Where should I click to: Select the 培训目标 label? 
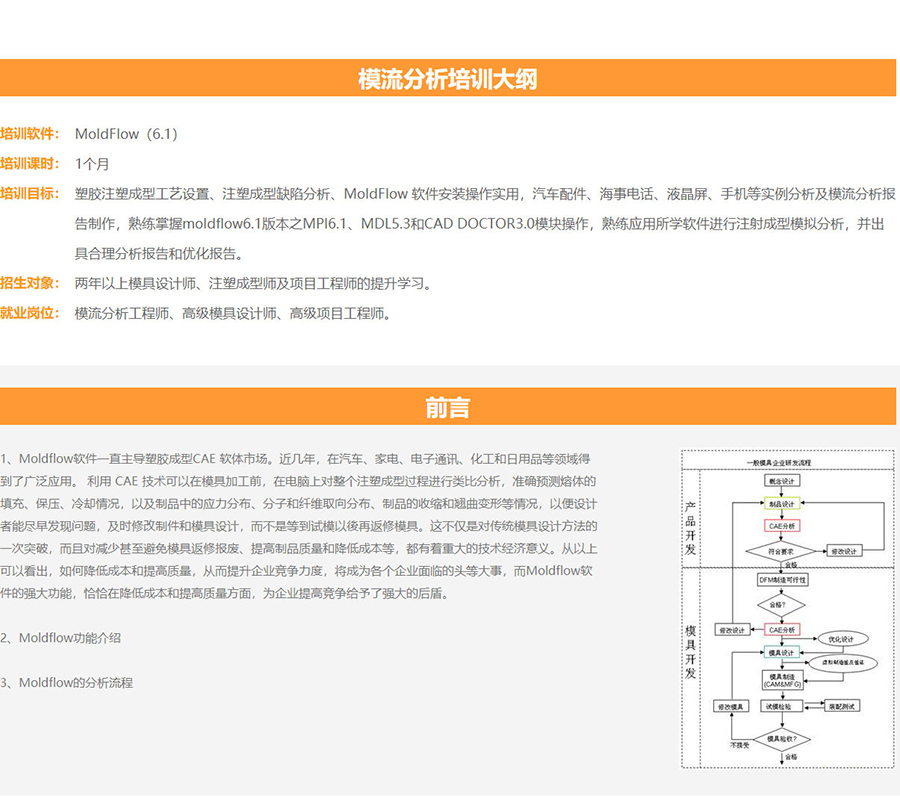pyautogui.click(x=29, y=193)
